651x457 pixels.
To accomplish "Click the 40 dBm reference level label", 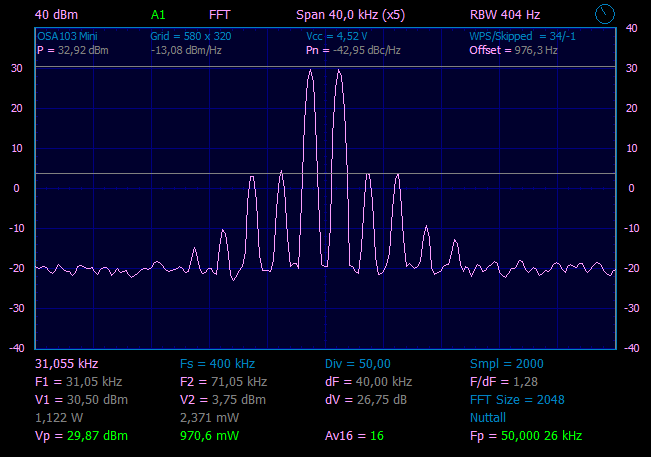I will click(x=56, y=15).
